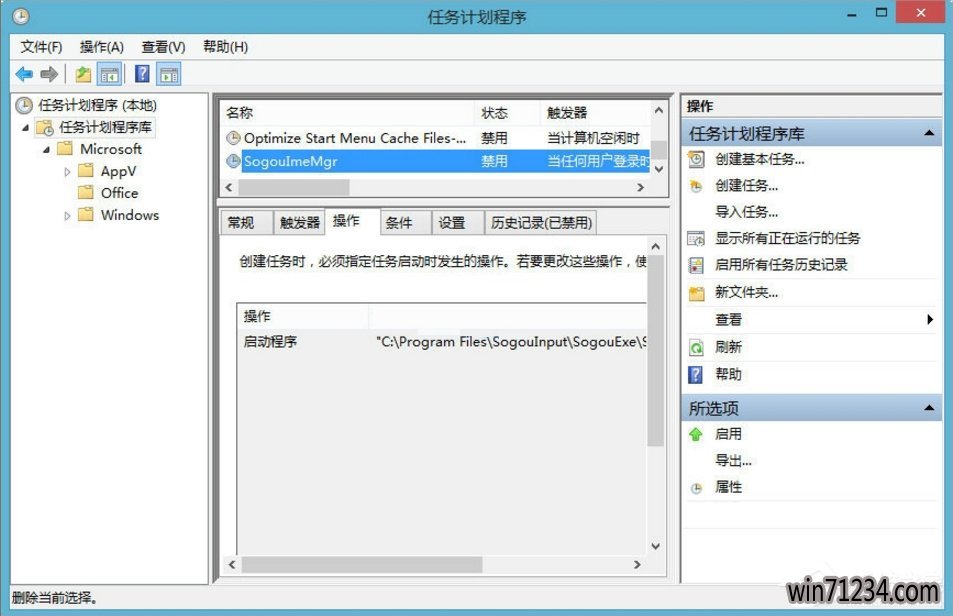Click the Up one level folder icon
The image size is (953, 616).
83,74
